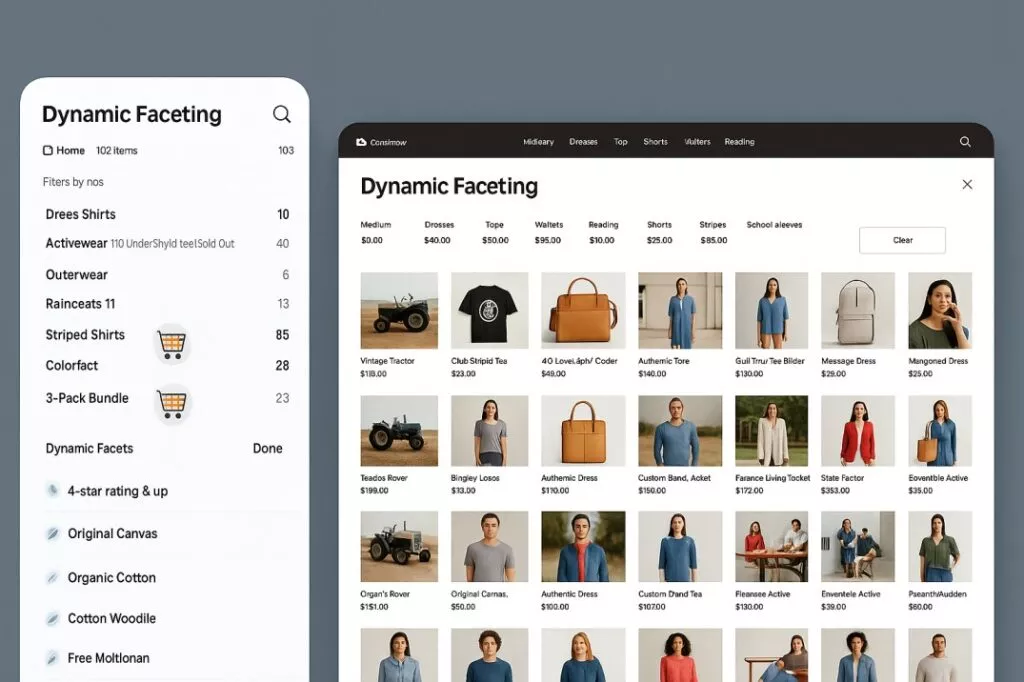Click the search icon in the left panel
The width and height of the screenshot is (1024, 682).
pos(282,114)
